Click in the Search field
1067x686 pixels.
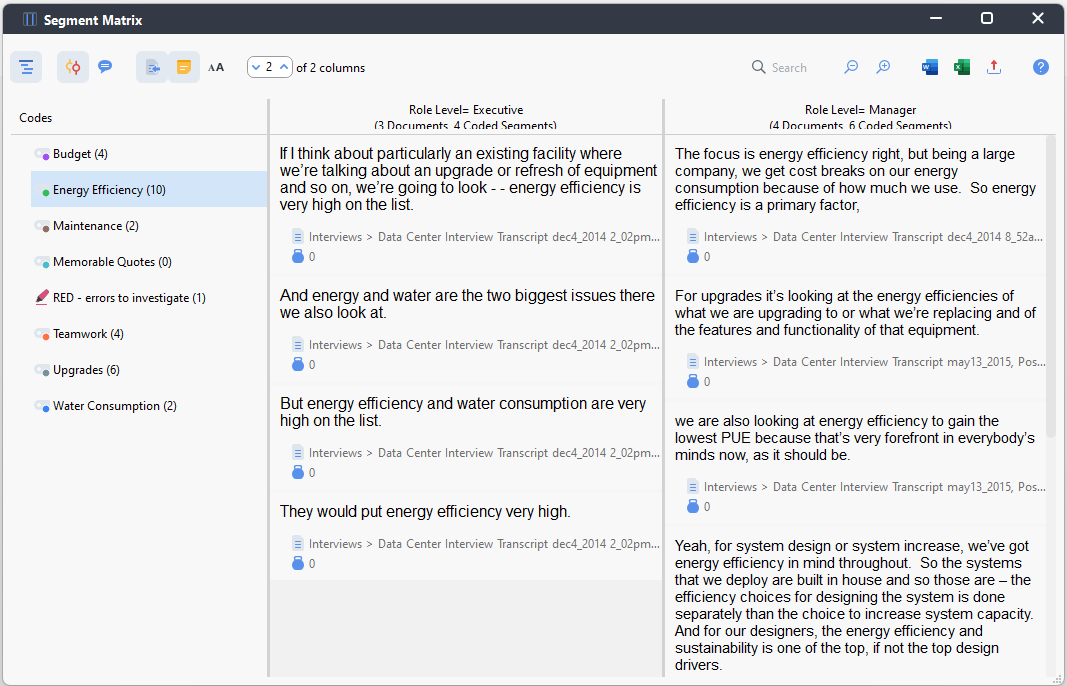789,67
